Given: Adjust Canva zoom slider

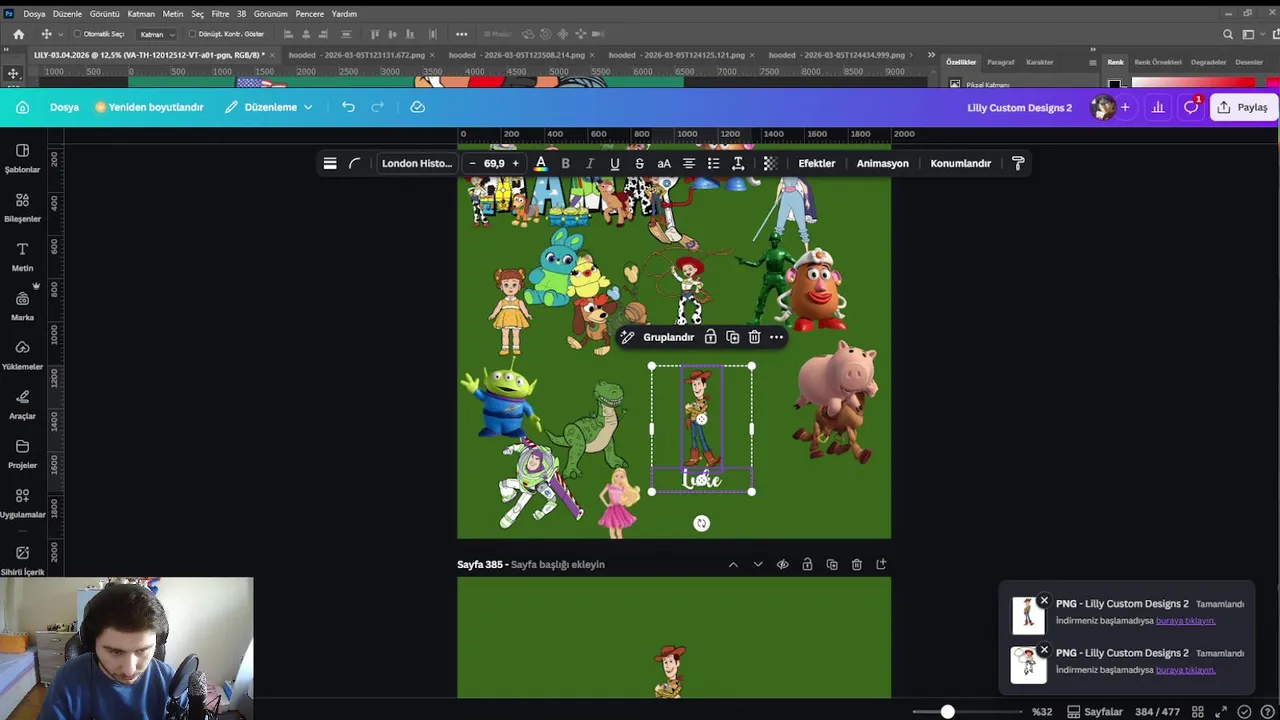Looking at the screenshot, I should tap(947, 712).
